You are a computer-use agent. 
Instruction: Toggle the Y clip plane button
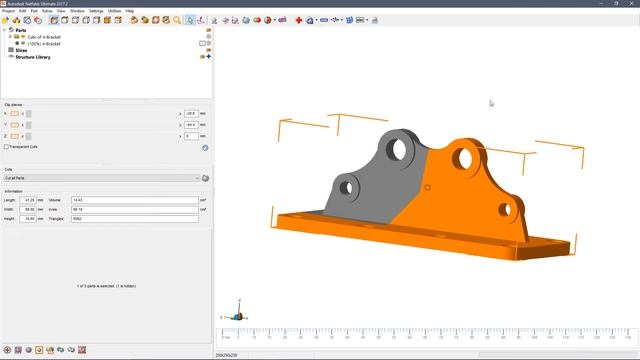[x=15, y=125]
